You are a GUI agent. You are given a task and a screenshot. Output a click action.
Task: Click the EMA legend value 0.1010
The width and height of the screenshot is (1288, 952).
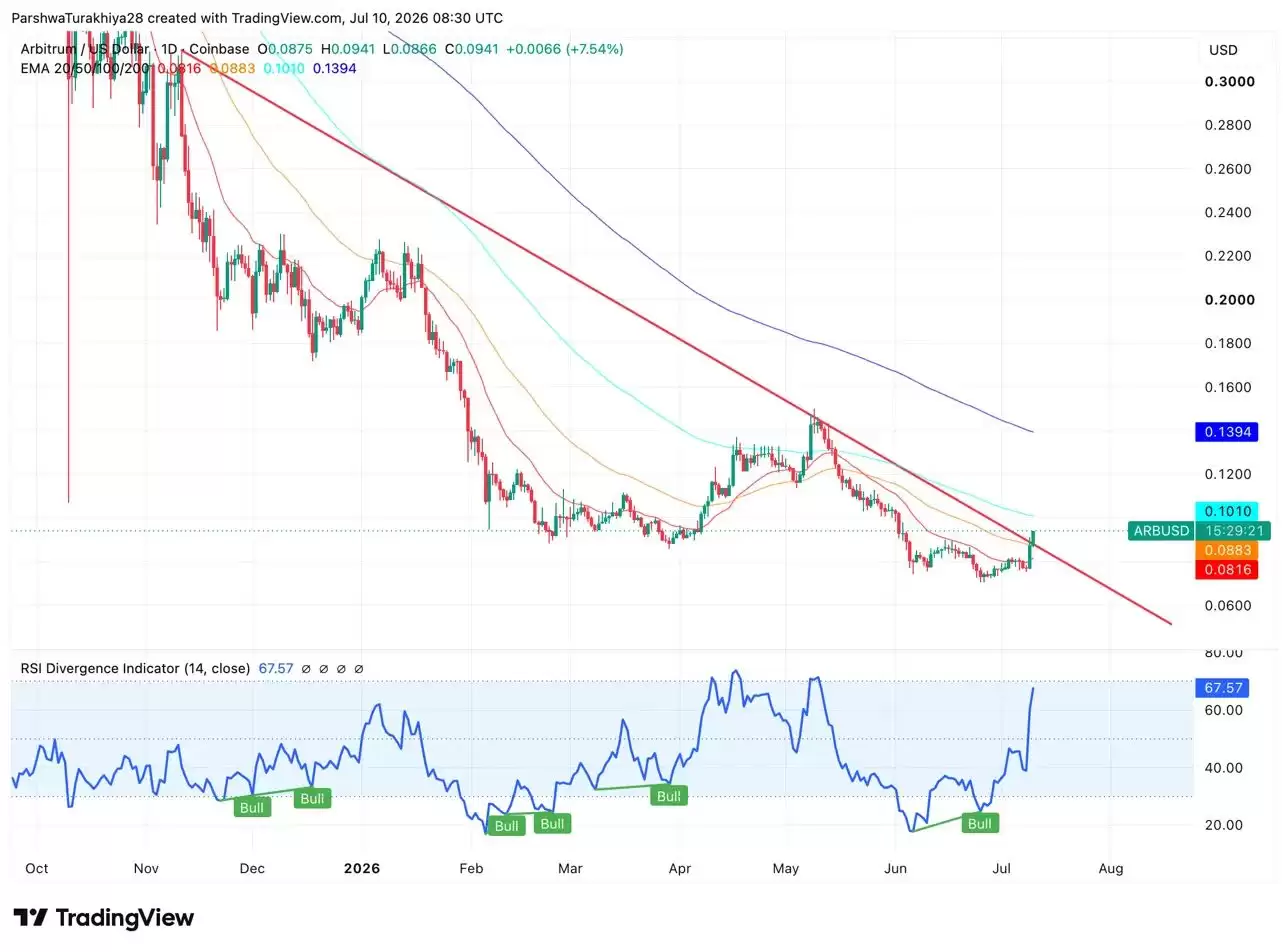pyautogui.click(x=284, y=68)
